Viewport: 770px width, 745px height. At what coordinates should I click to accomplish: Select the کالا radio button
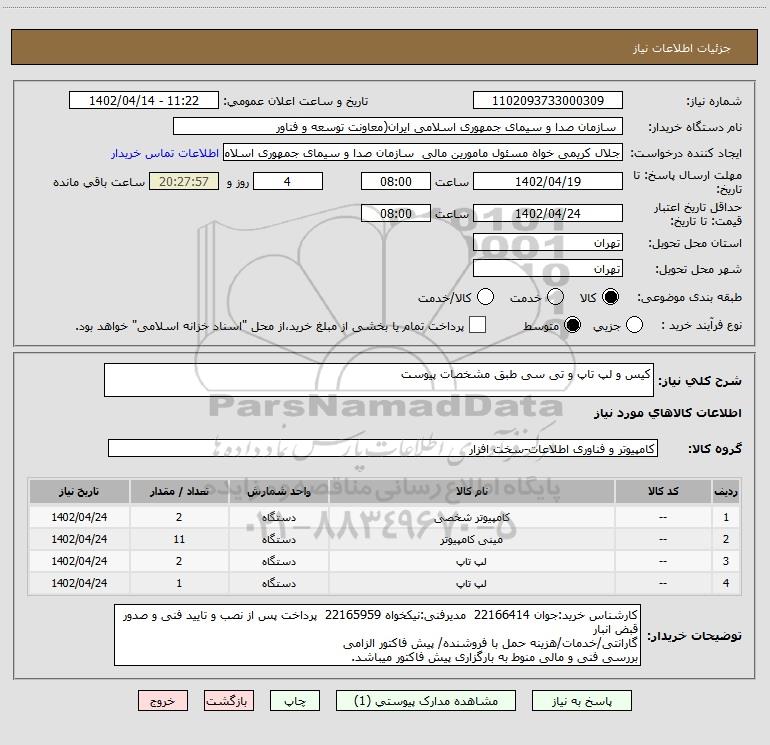[x=610, y=297]
